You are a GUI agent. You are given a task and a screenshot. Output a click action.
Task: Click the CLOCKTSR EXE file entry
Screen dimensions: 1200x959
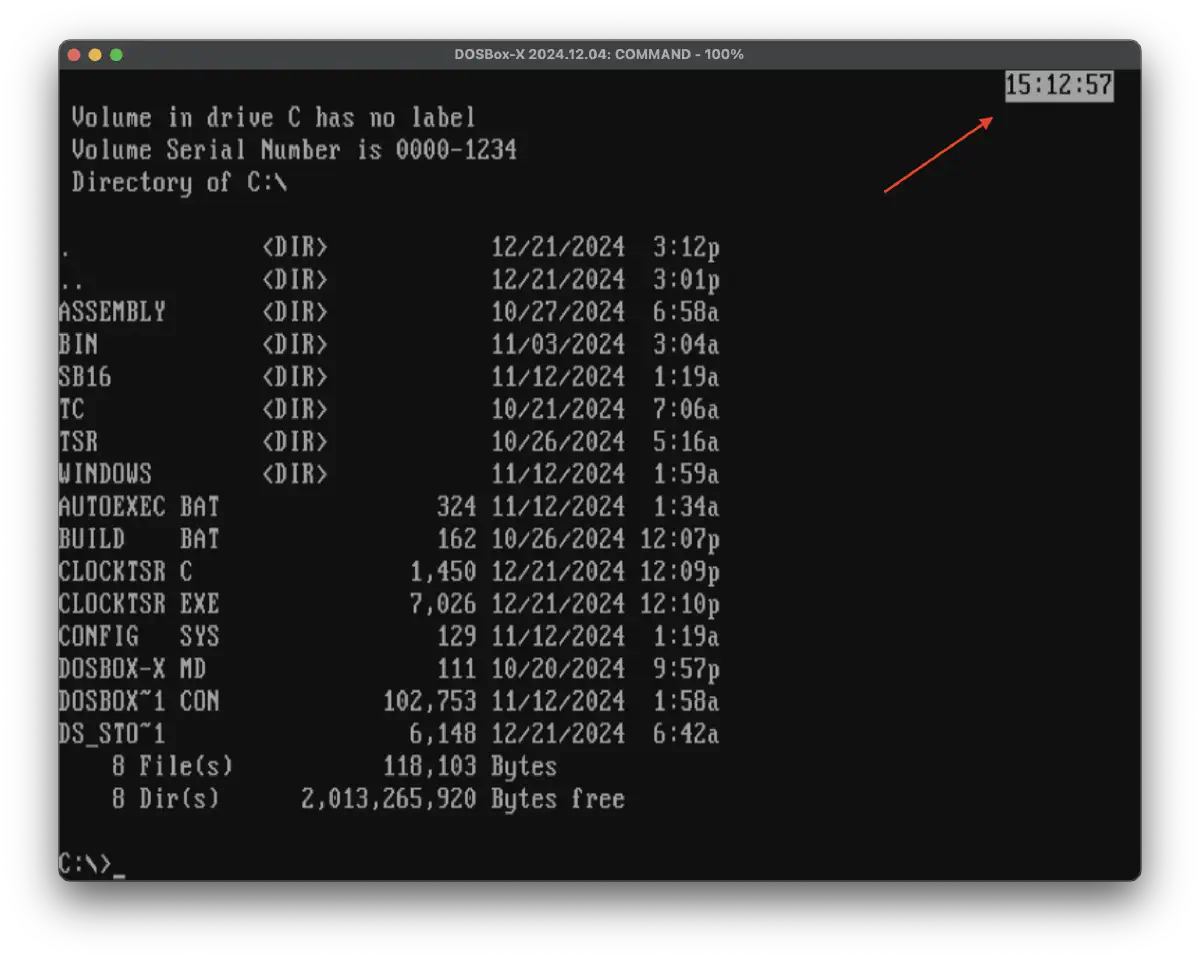139,604
